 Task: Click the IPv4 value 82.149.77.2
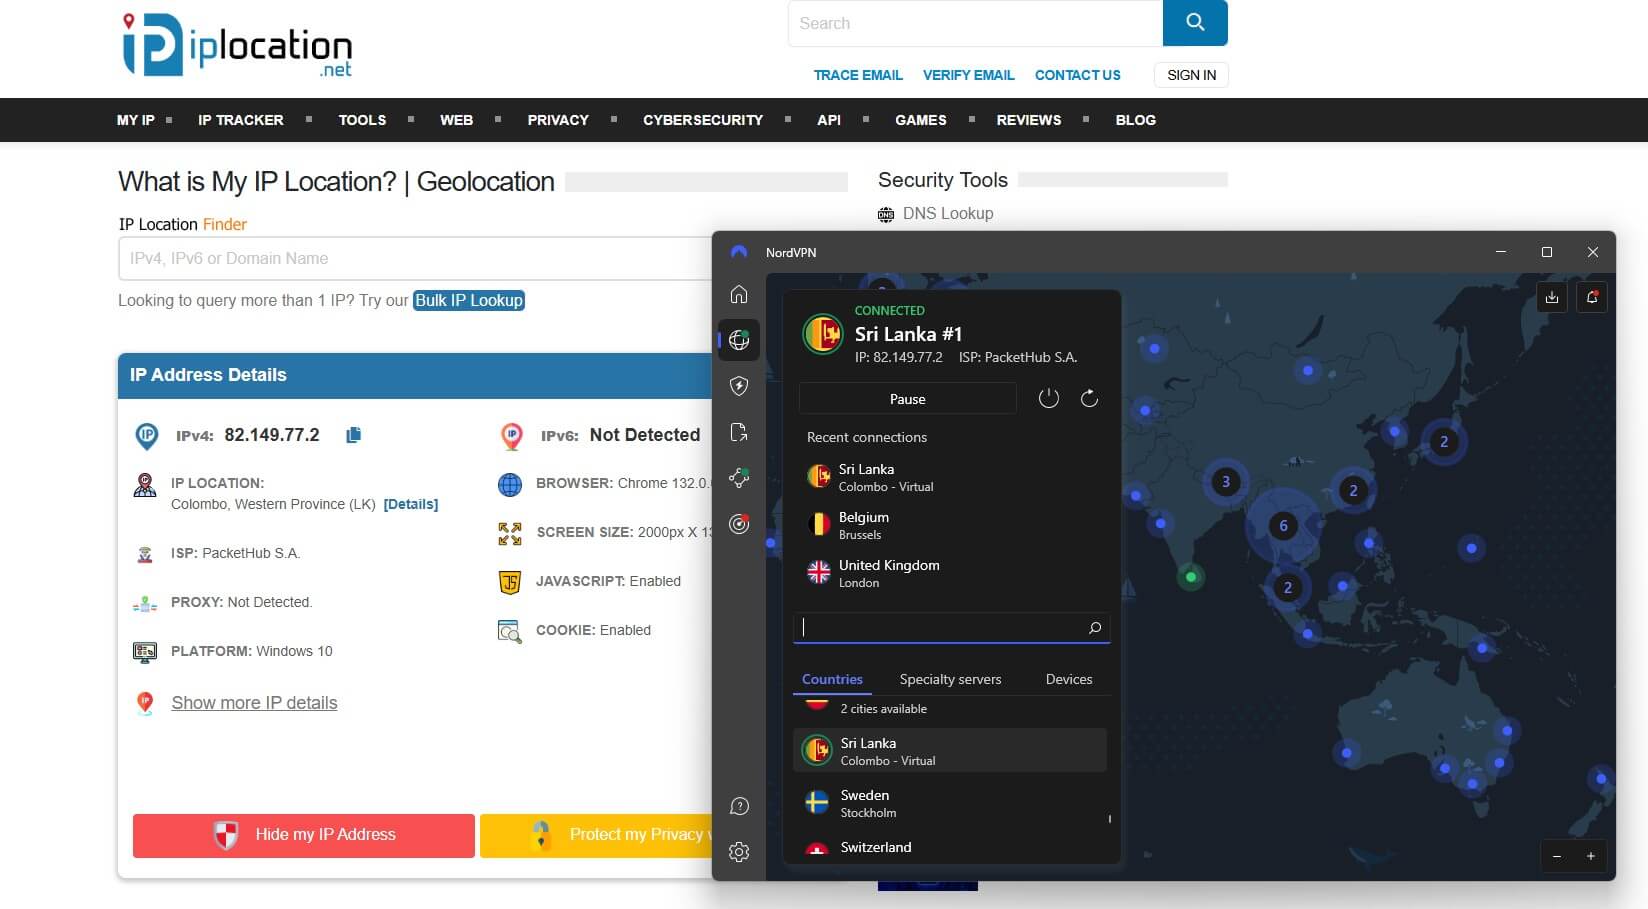click(272, 435)
